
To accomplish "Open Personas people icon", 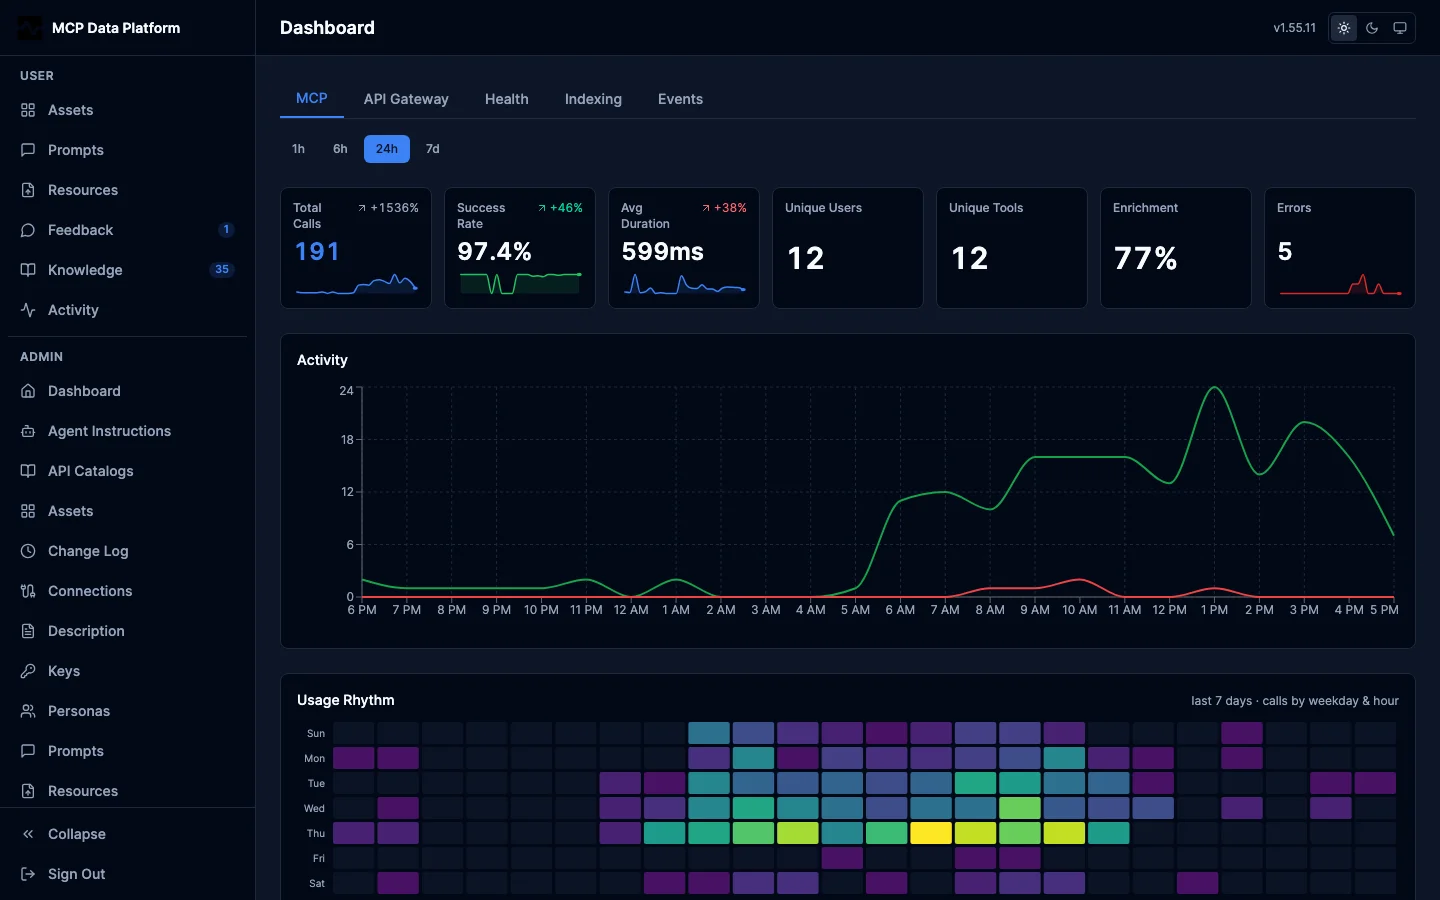I will tap(28, 711).
